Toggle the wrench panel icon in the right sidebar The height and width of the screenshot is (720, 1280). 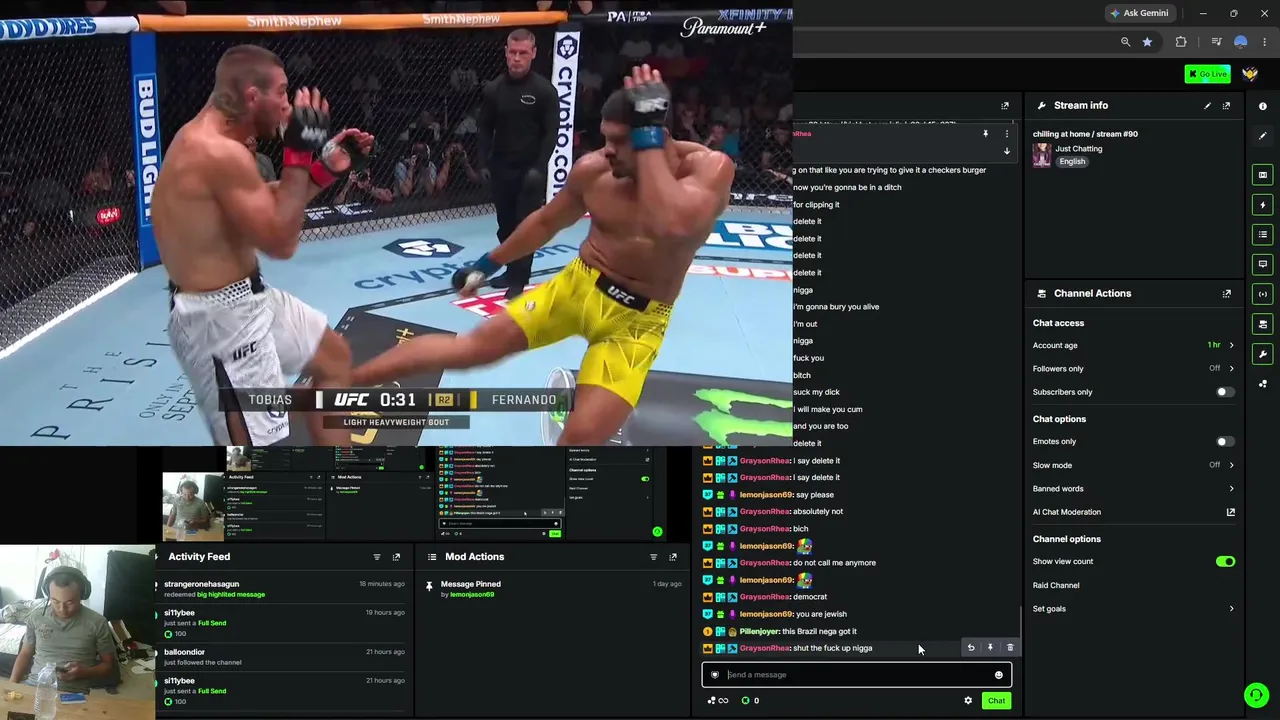(x=1263, y=354)
